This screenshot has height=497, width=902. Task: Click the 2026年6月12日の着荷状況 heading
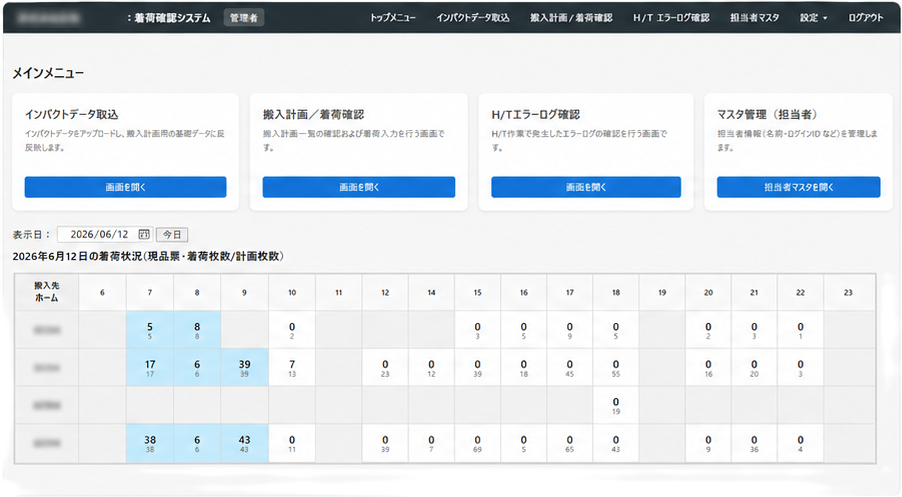(x=148, y=257)
